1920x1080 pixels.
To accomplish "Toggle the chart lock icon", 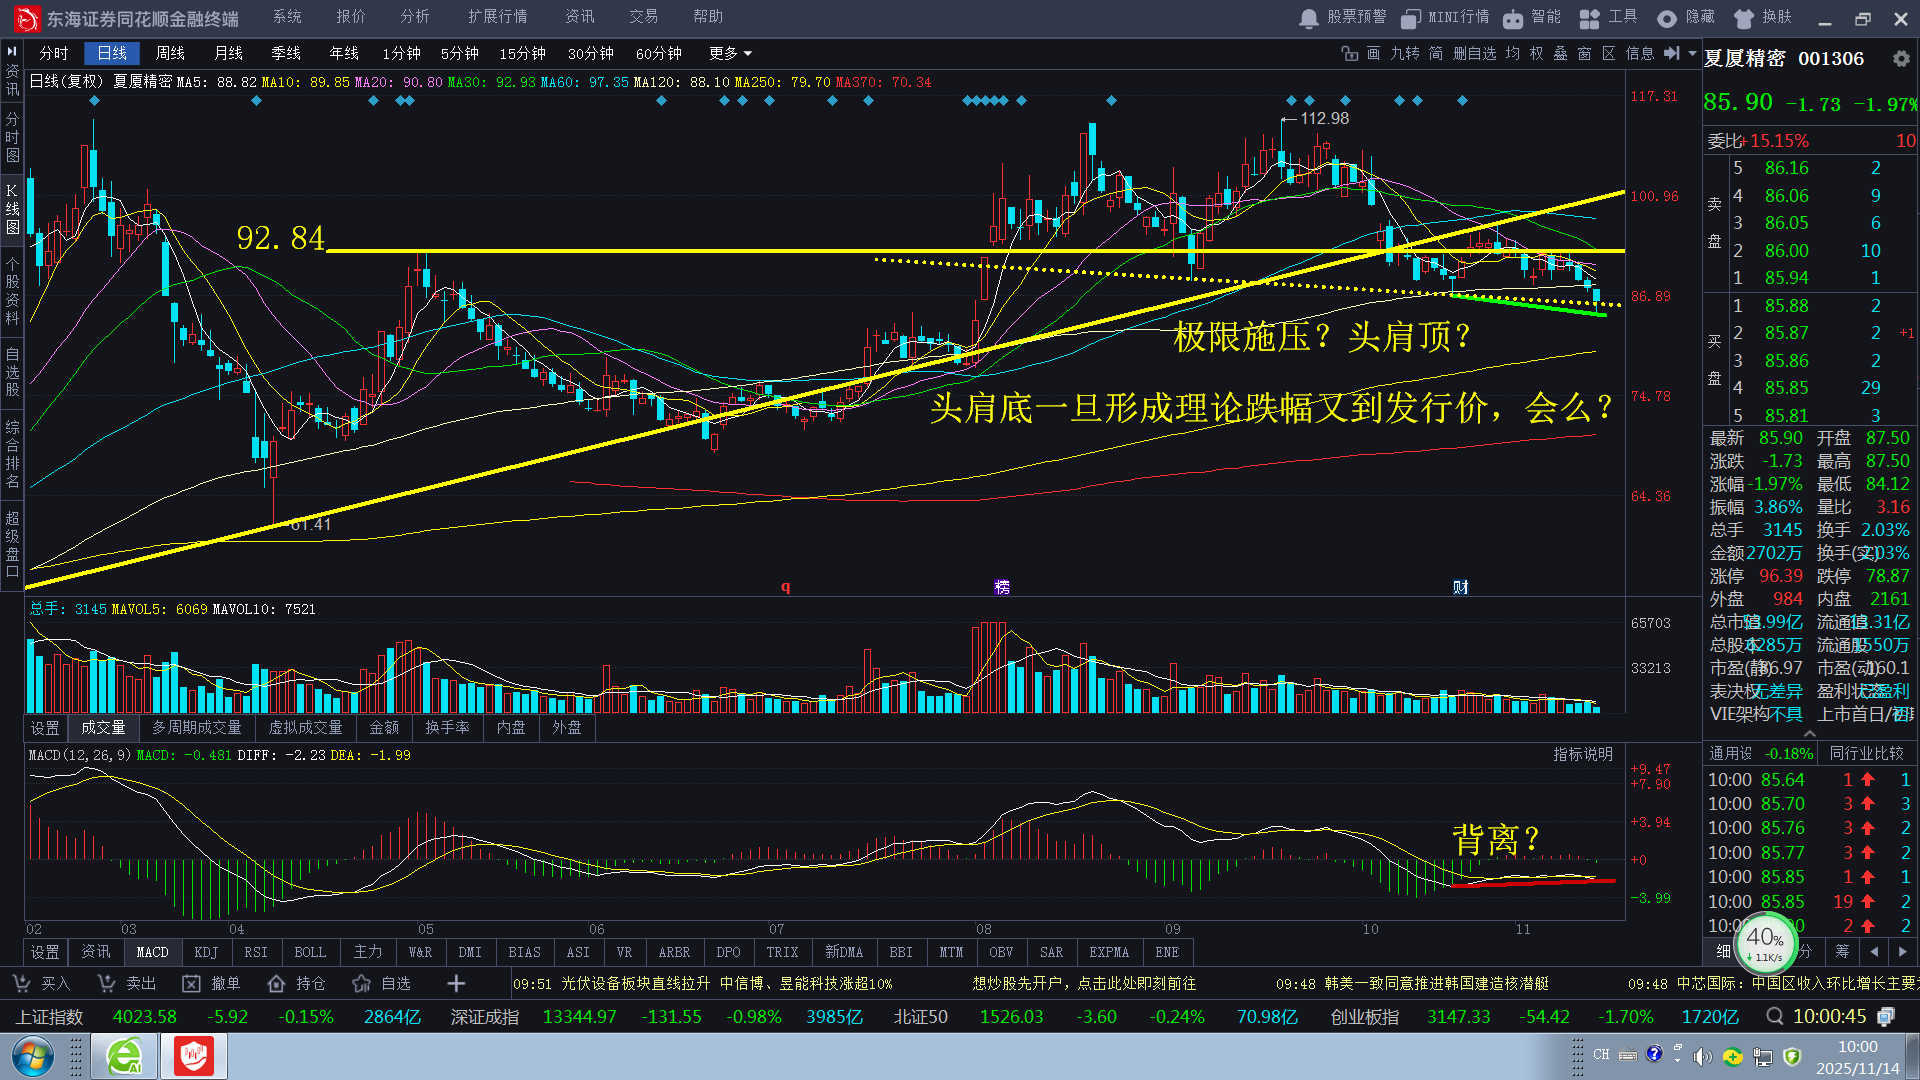I will (1349, 54).
